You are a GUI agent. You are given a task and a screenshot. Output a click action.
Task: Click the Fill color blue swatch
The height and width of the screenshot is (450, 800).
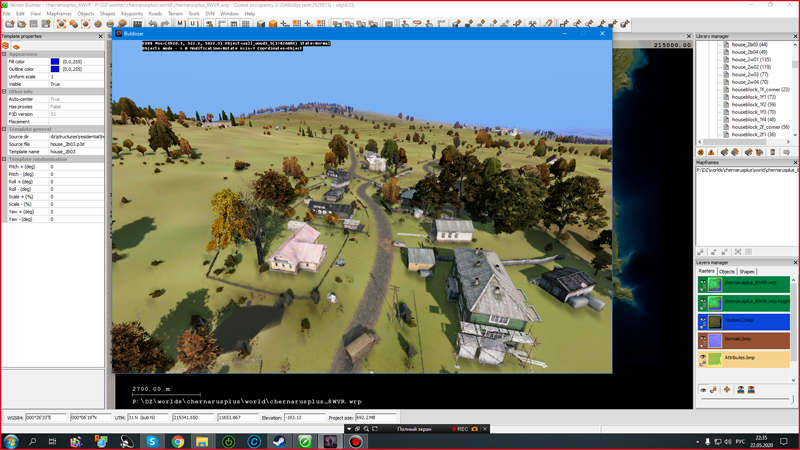point(55,61)
